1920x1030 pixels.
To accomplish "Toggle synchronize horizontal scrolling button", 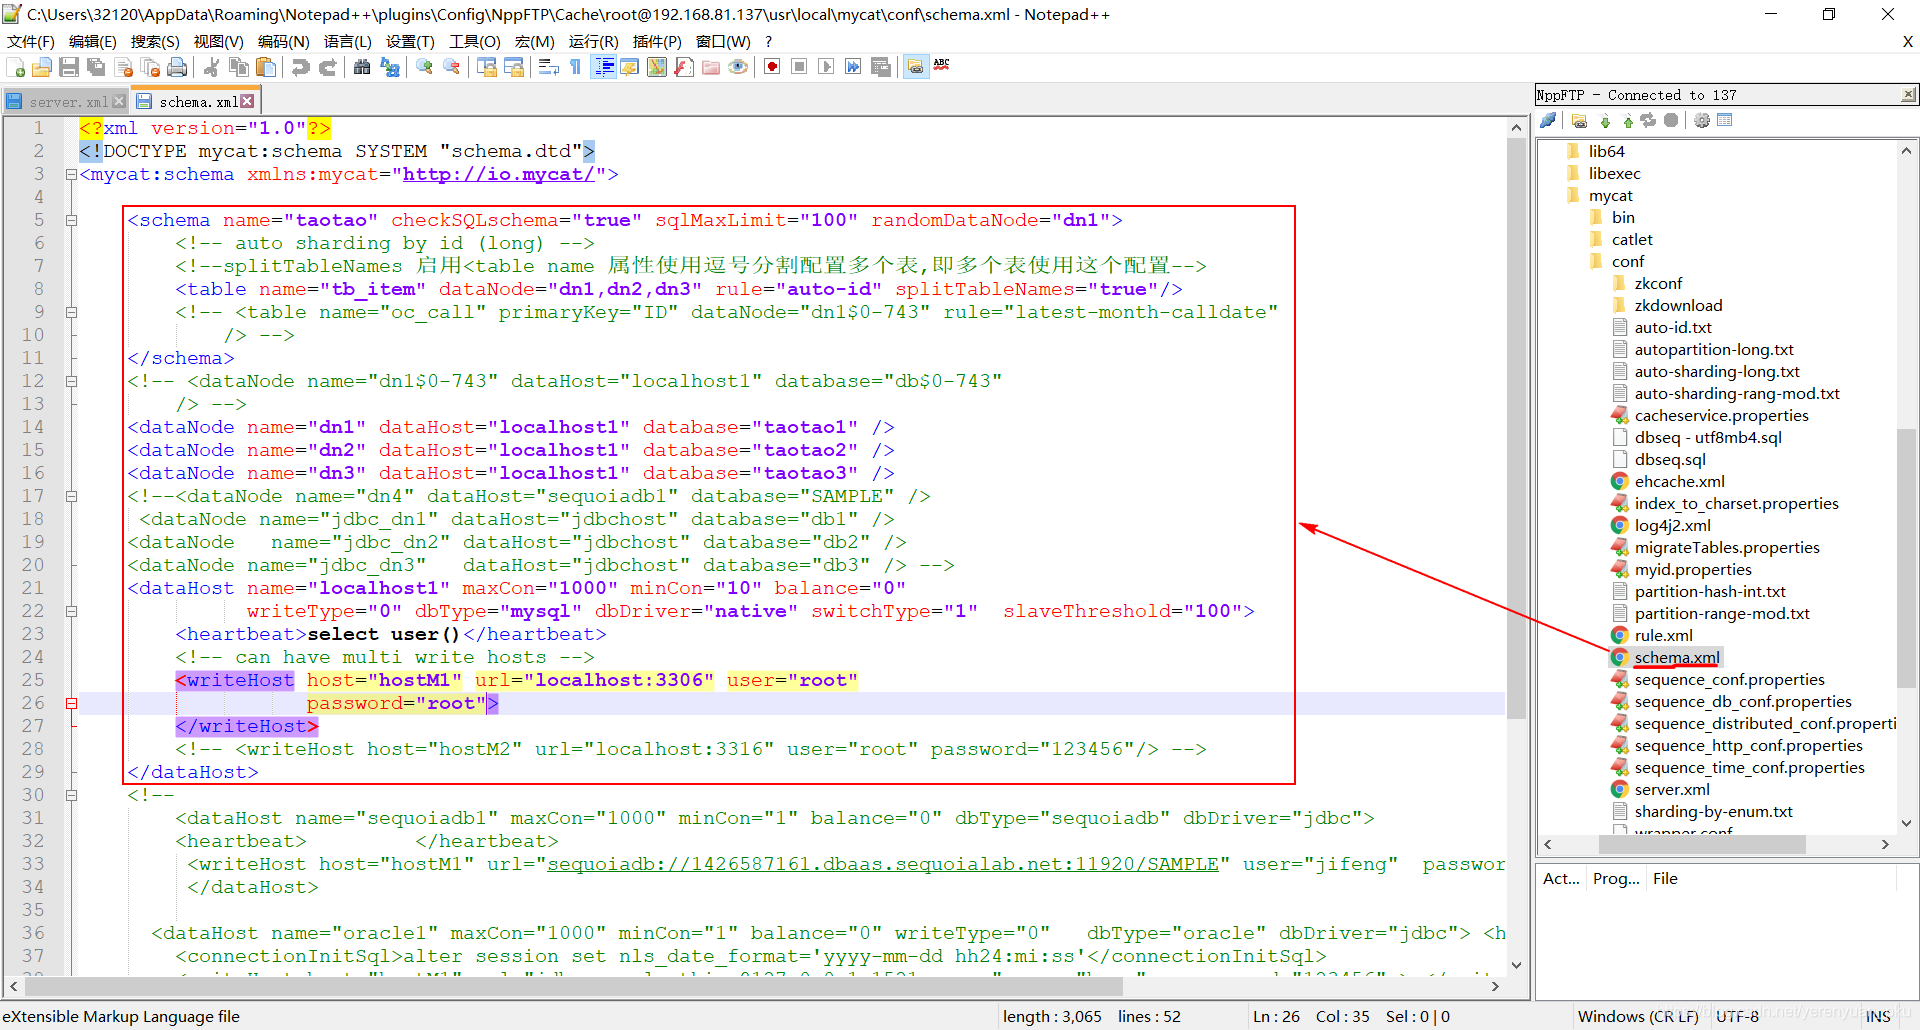I will (514, 67).
